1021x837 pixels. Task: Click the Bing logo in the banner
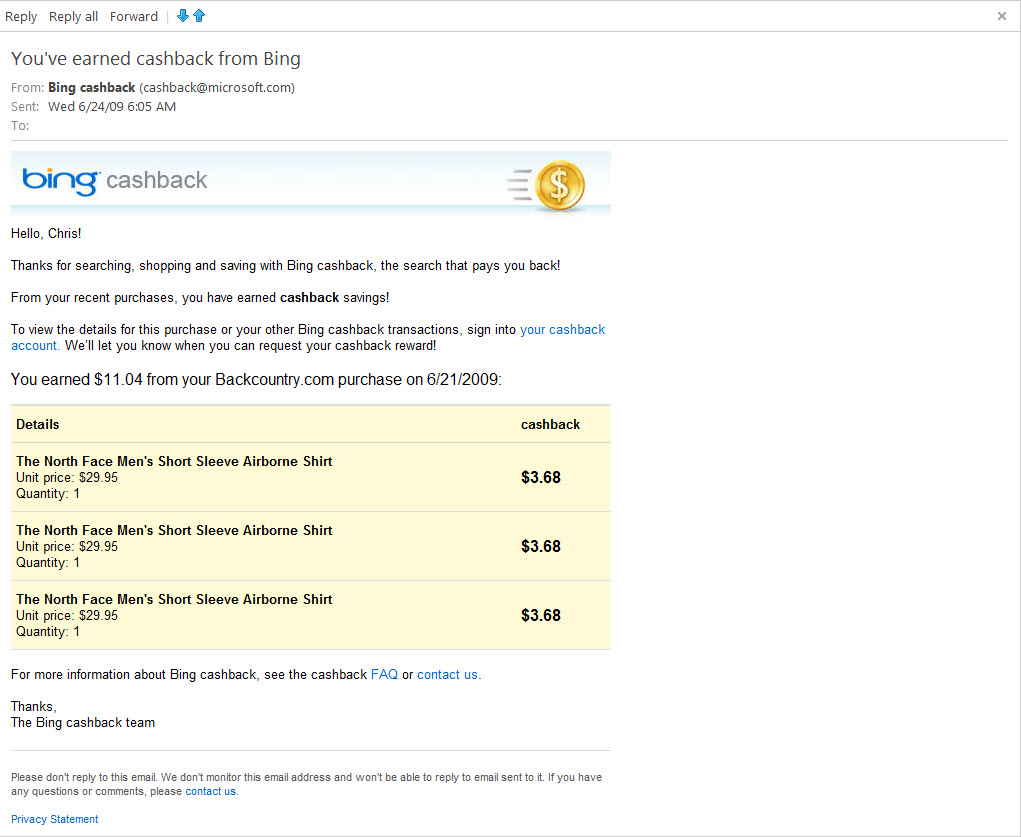click(x=60, y=181)
